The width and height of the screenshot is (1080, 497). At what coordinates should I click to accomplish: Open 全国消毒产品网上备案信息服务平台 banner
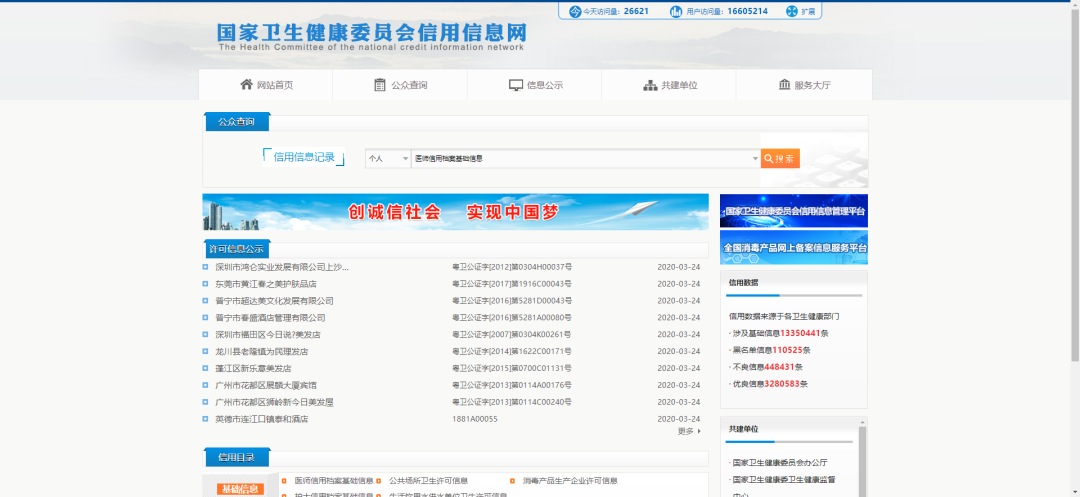click(x=793, y=247)
